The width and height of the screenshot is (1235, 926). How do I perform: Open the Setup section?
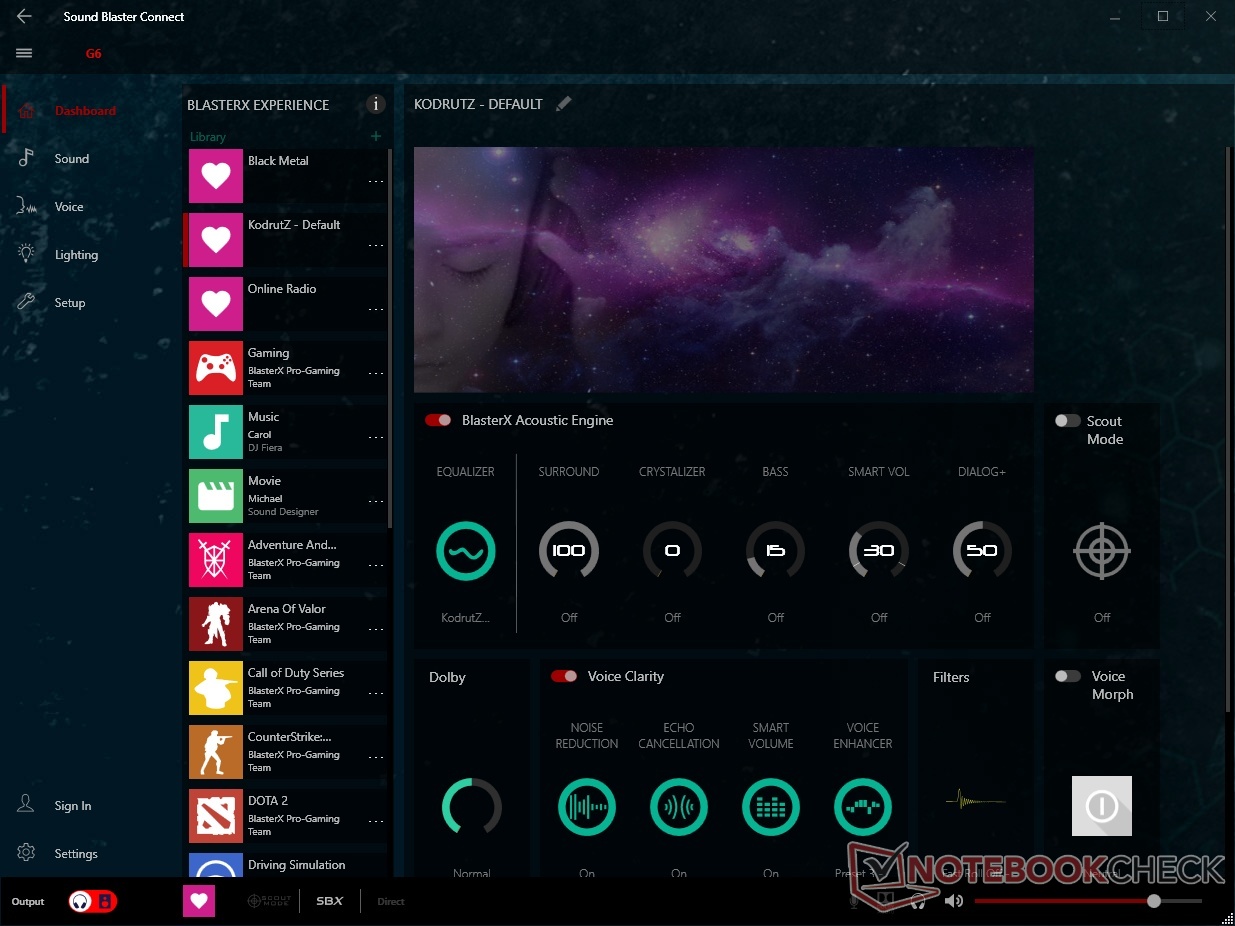coord(70,303)
